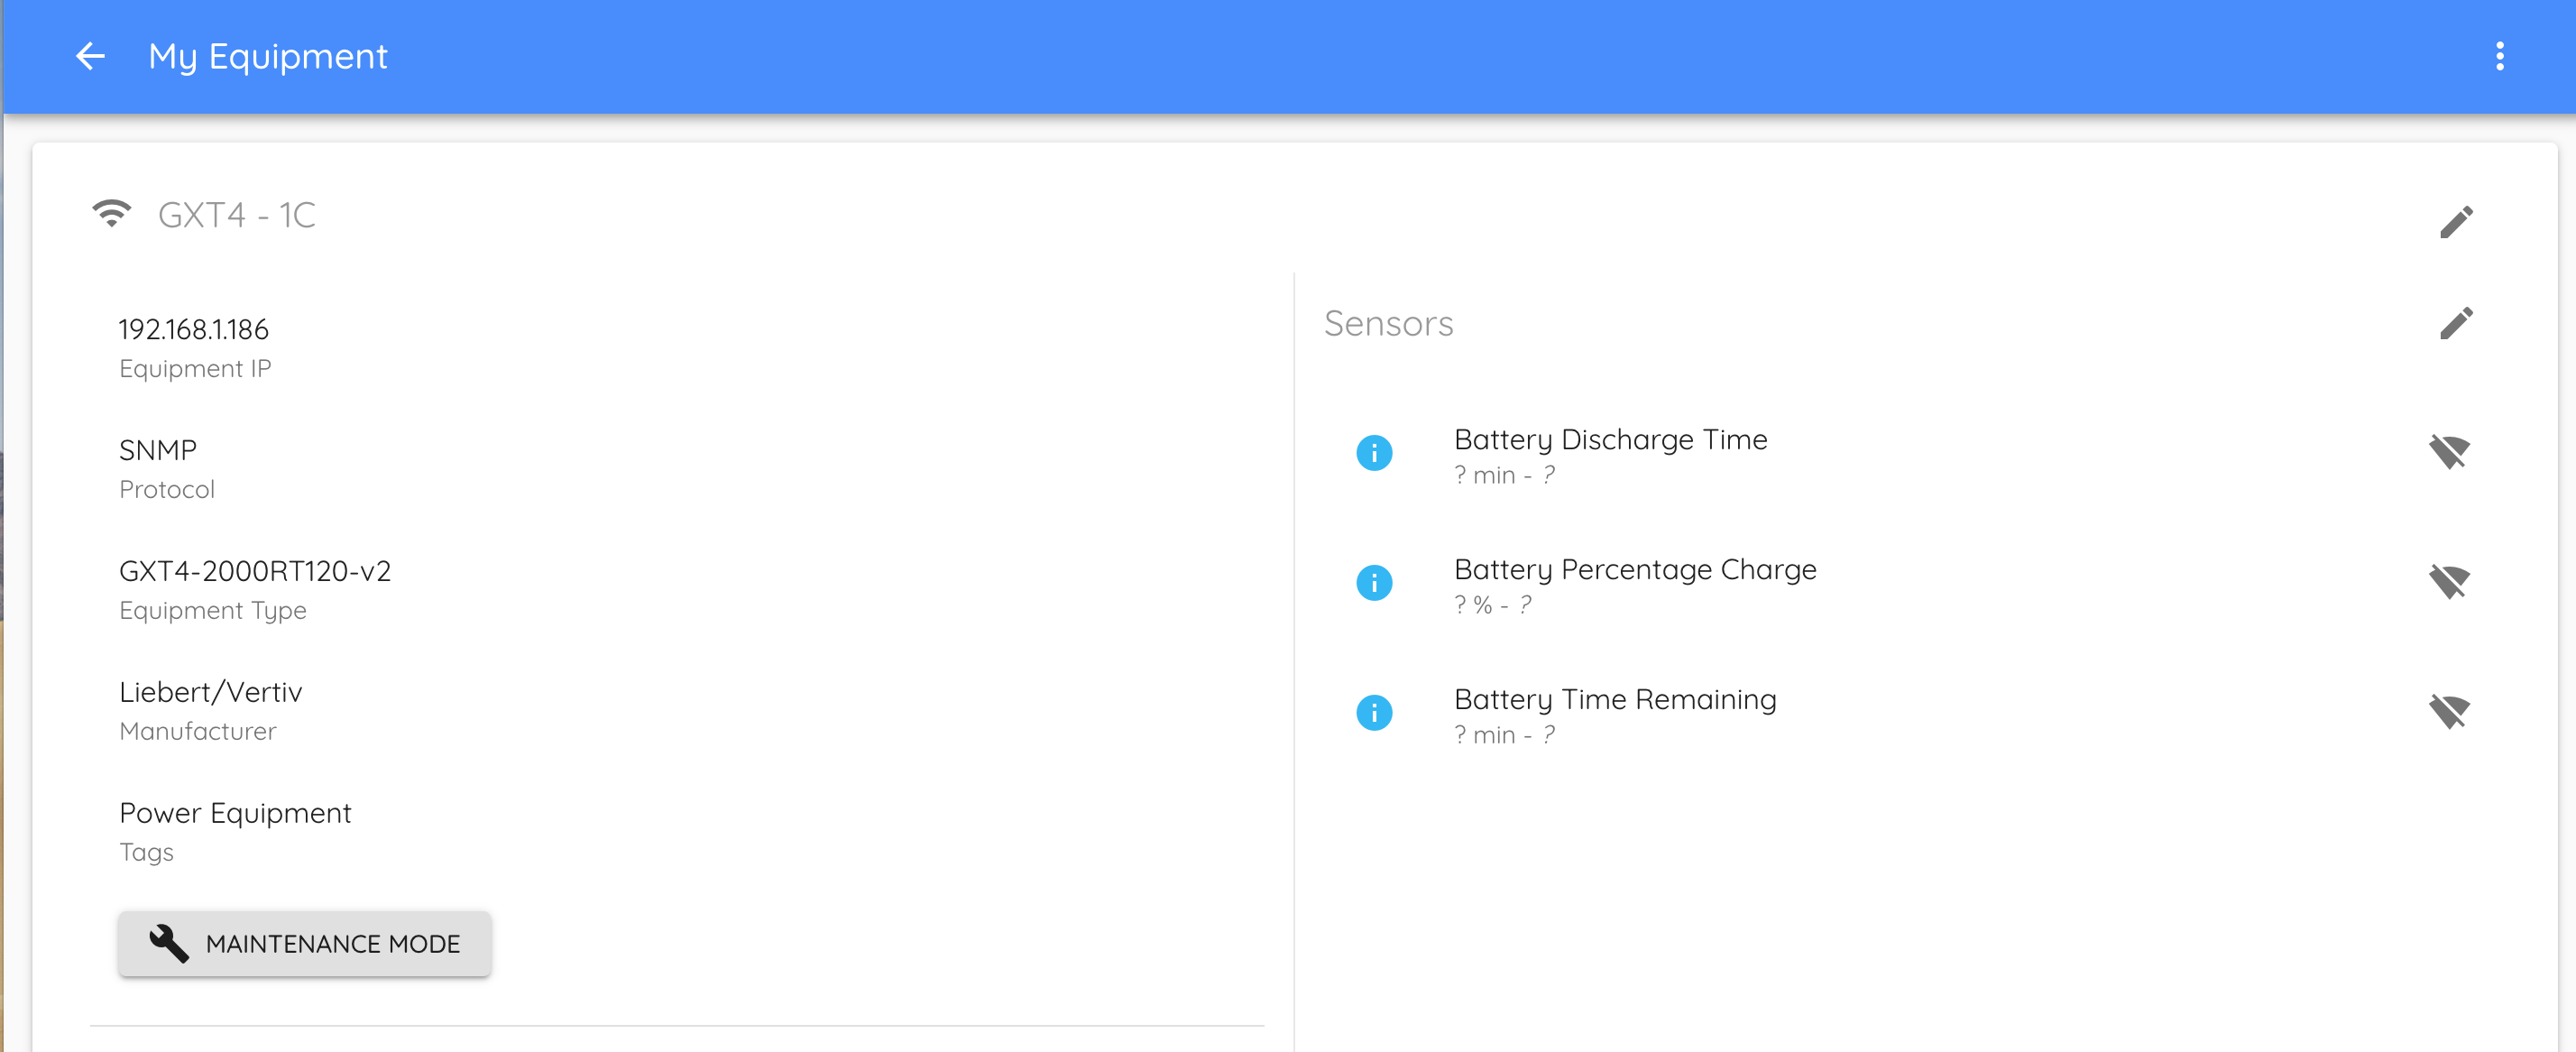Click the GXT4-2000RT120-v2 equipment type
This screenshot has width=2576, height=1052.
tap(255, 571)
